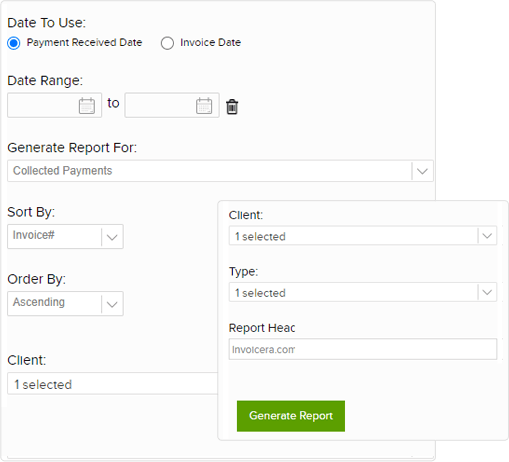Select the Invoice Date radio button

tap(167, 43)
